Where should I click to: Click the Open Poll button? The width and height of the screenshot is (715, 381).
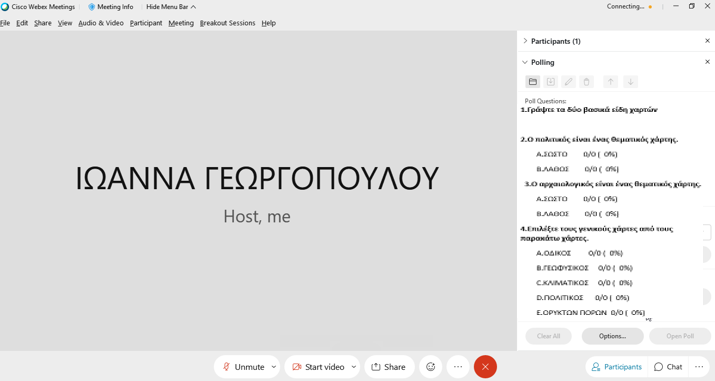click(680, 336)
